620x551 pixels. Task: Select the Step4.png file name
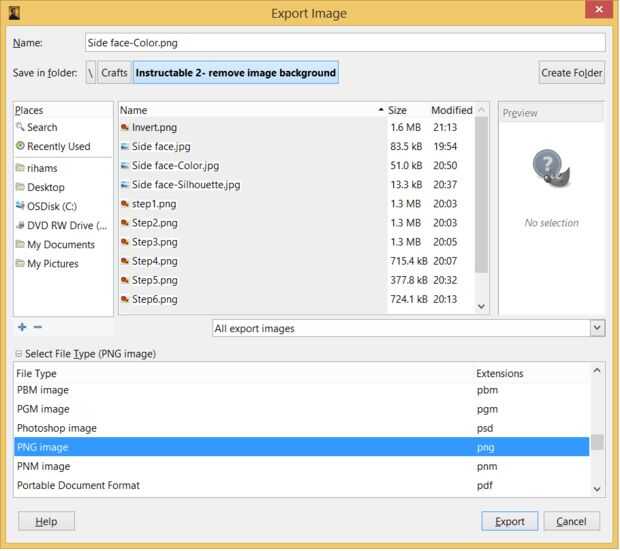(x=155, y=261)
